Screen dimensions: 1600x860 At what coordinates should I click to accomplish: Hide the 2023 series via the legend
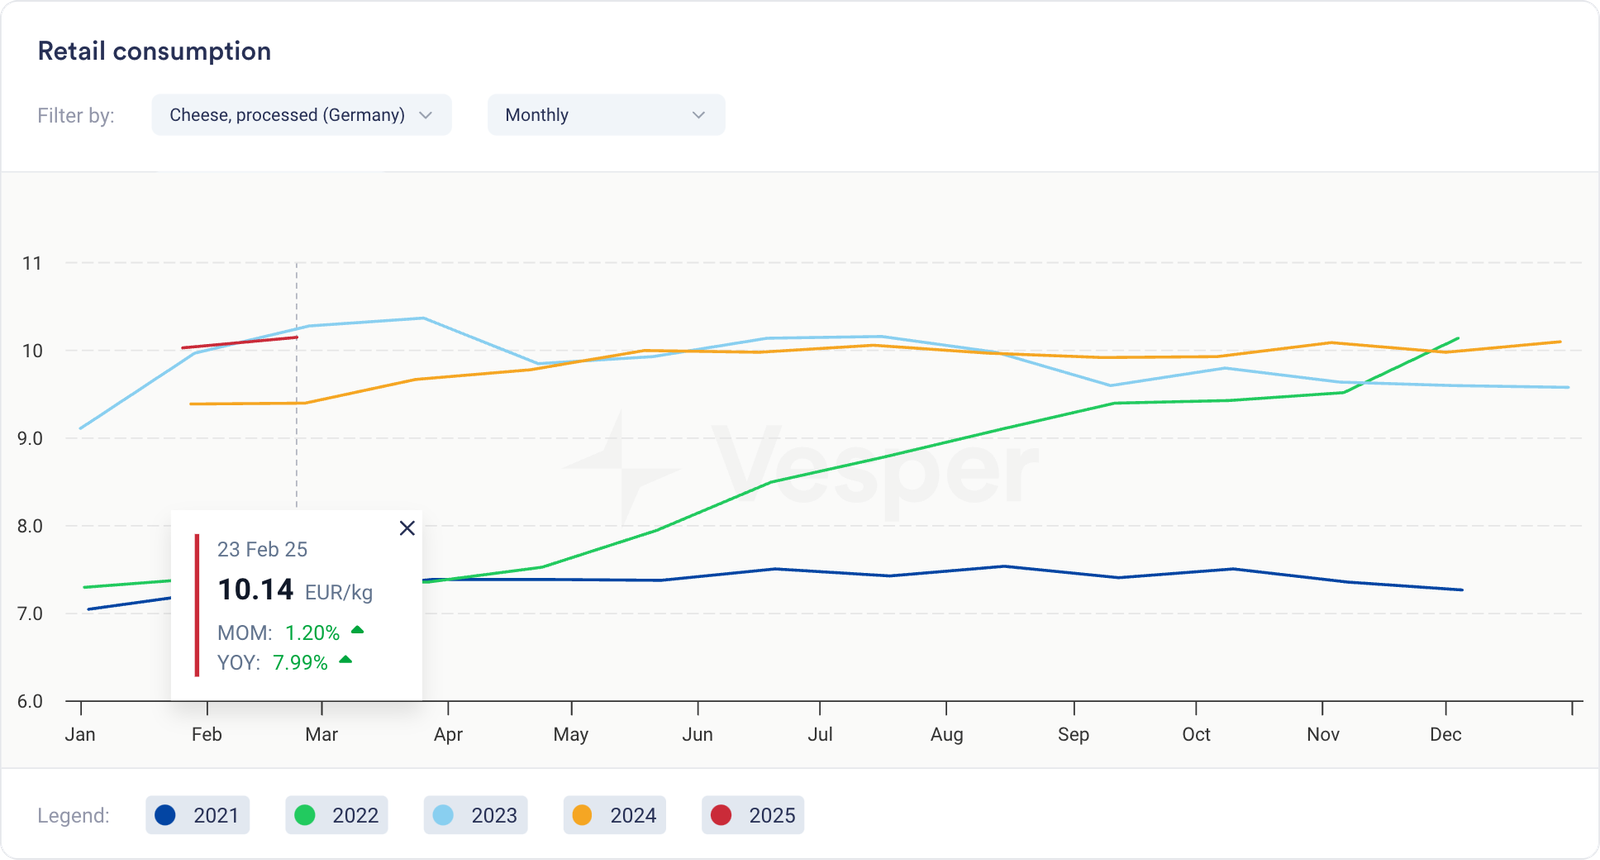[476, 815]
